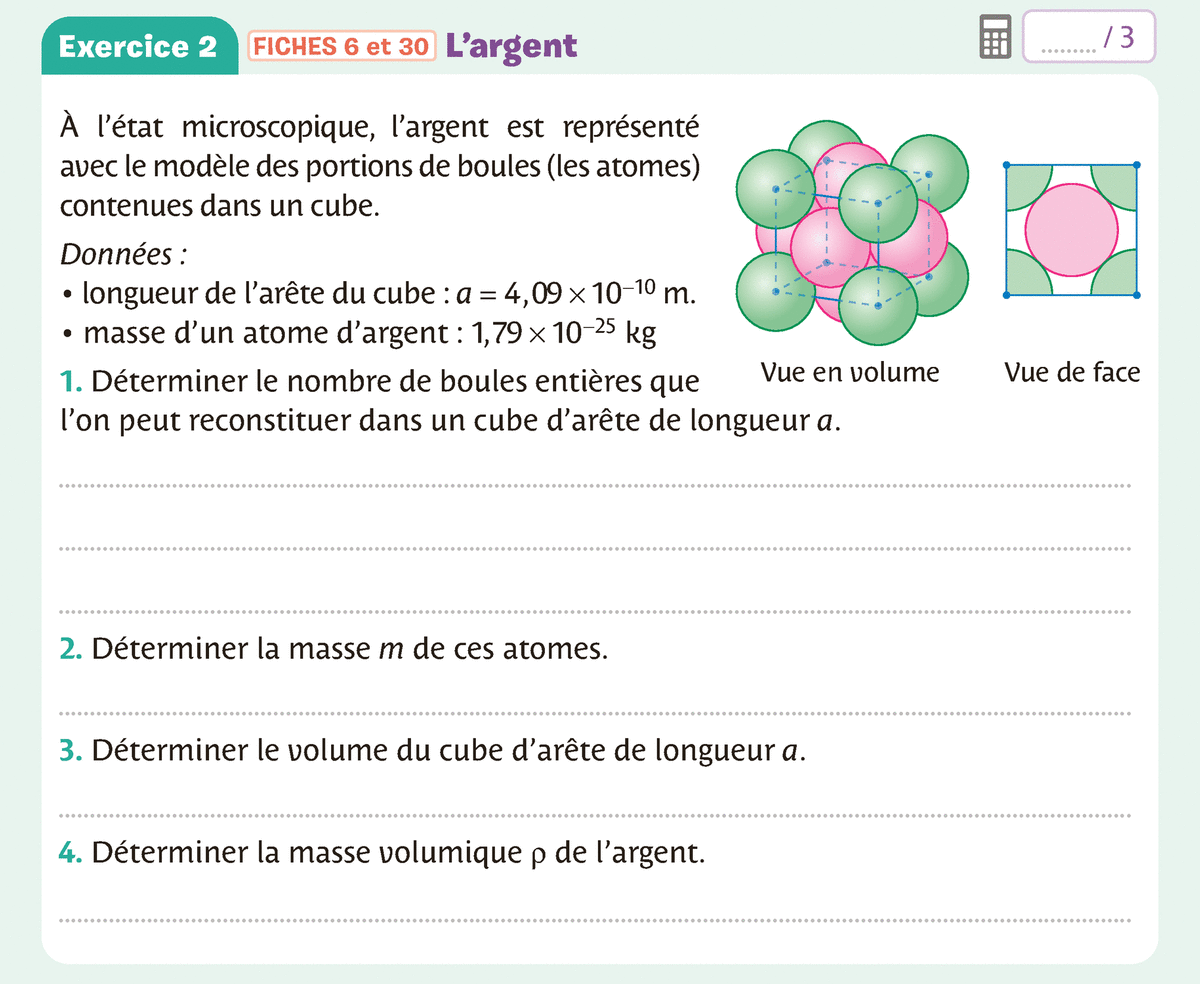The width and height of the screenshot is (1200, 984).
Task: Click question number 3 marker
Action: (70, 752)
